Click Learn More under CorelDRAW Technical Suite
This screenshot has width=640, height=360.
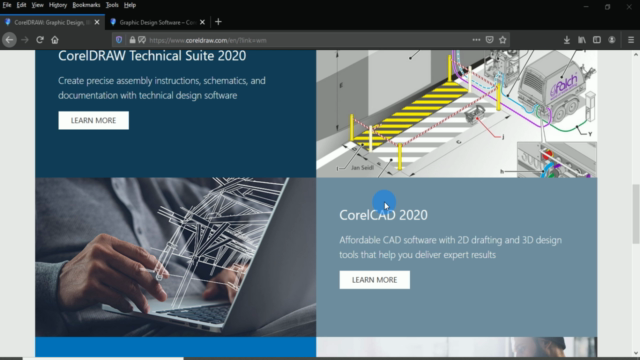point(93,120)
